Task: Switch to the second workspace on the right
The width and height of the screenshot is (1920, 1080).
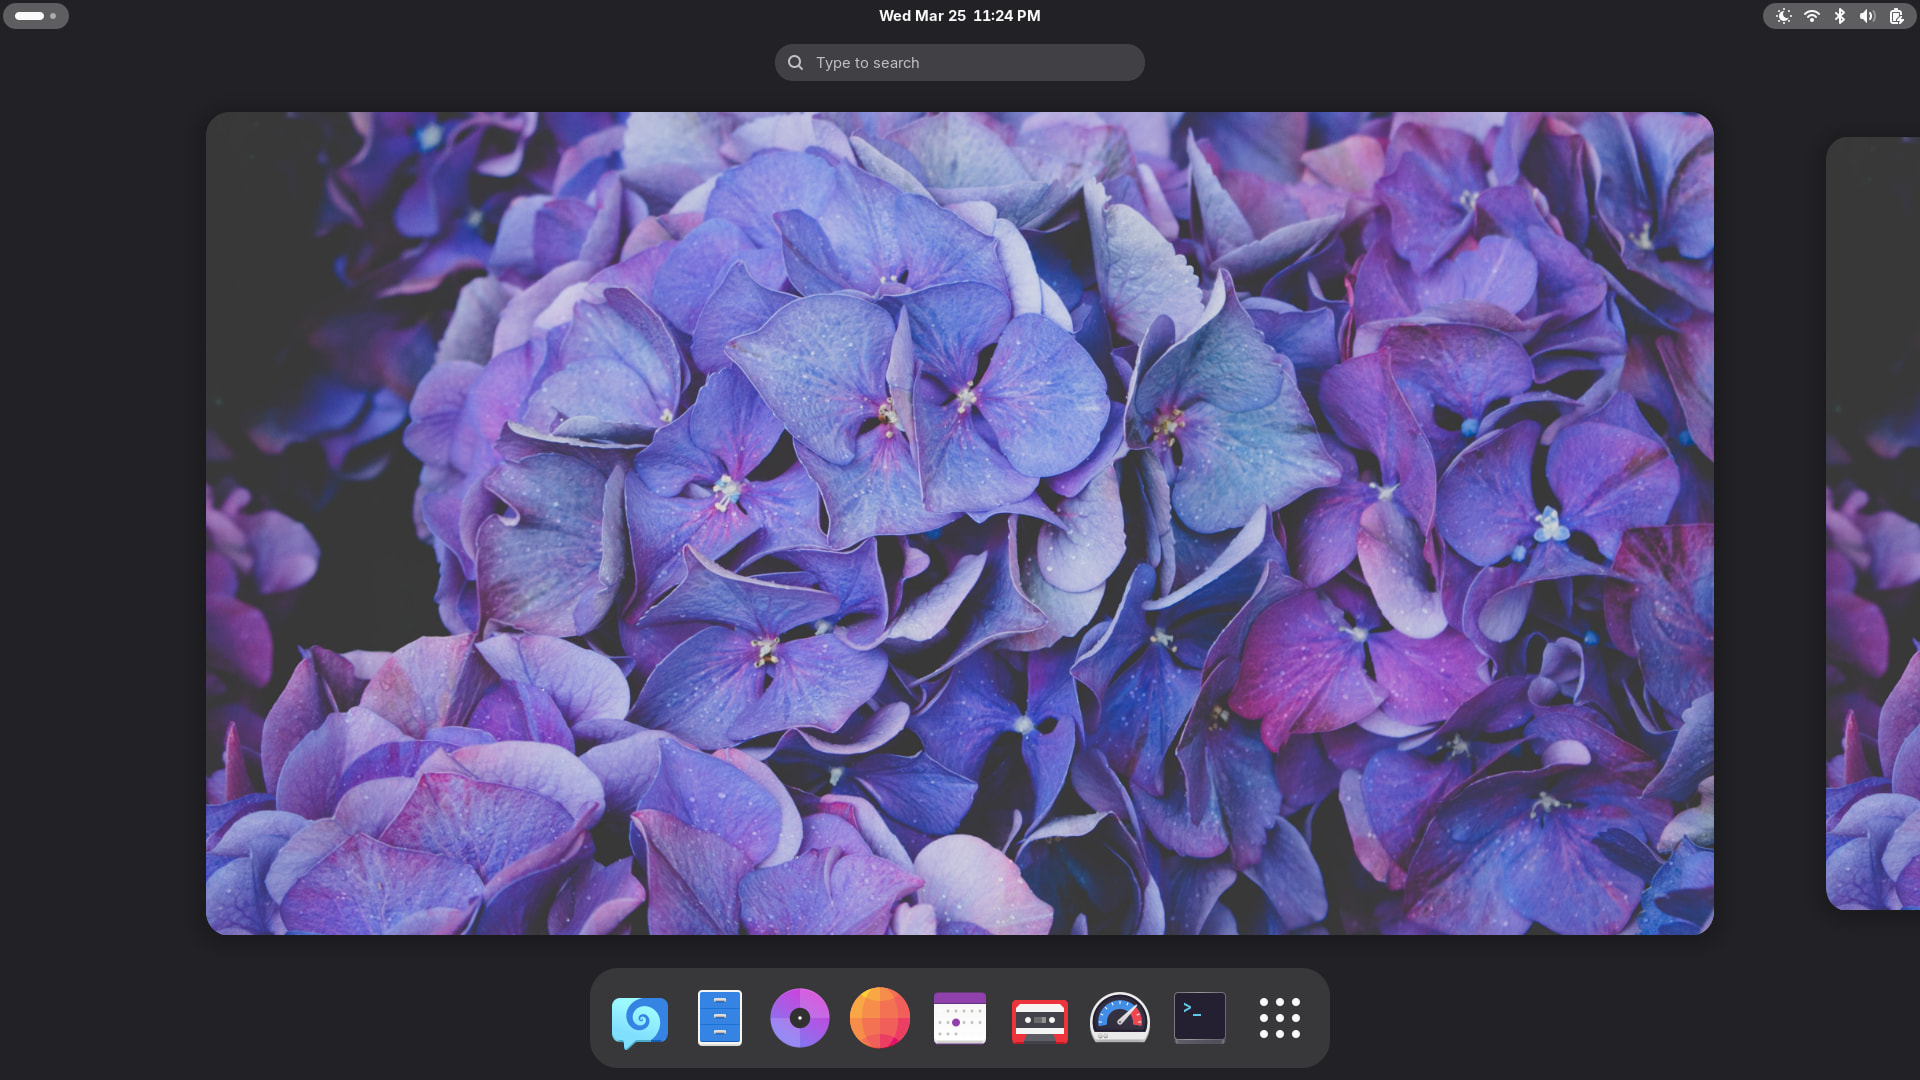Action: point(1873,523)
